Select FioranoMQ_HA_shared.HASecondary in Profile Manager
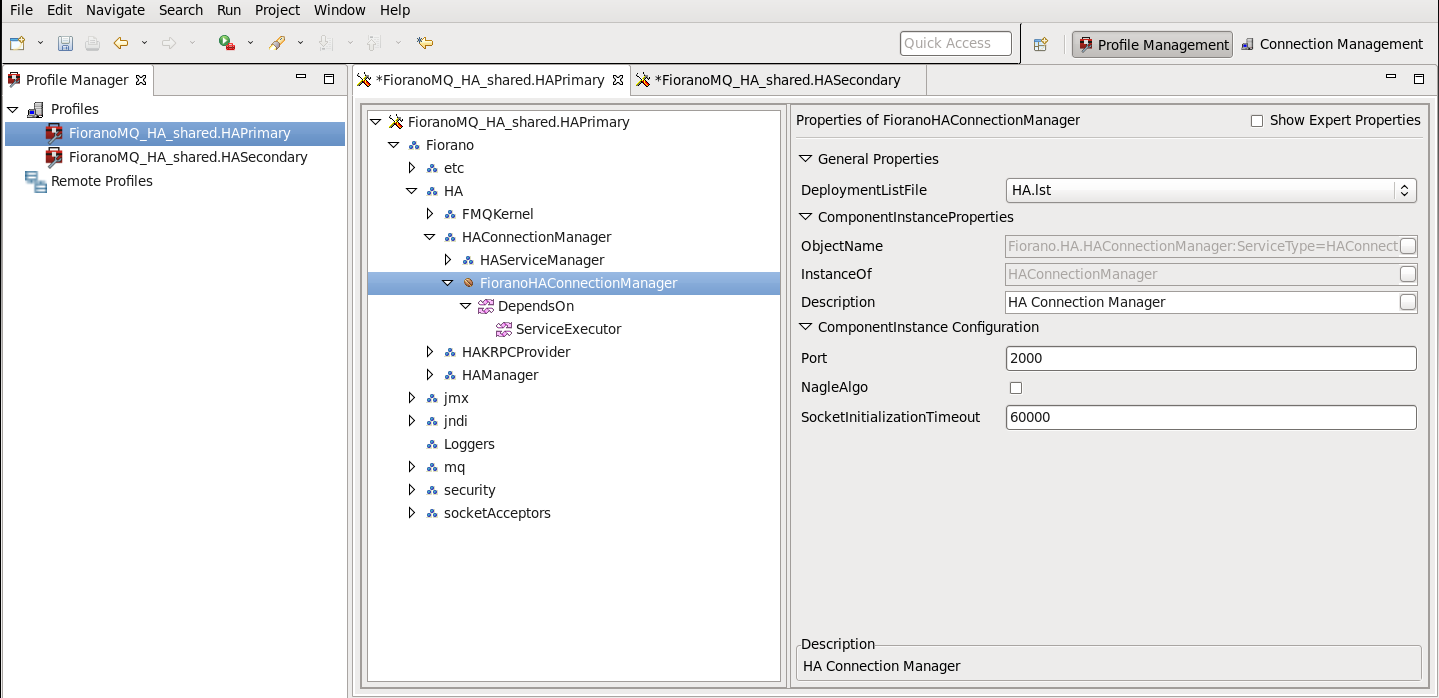This screenshot has width=1439, height=698. (188, 157)
